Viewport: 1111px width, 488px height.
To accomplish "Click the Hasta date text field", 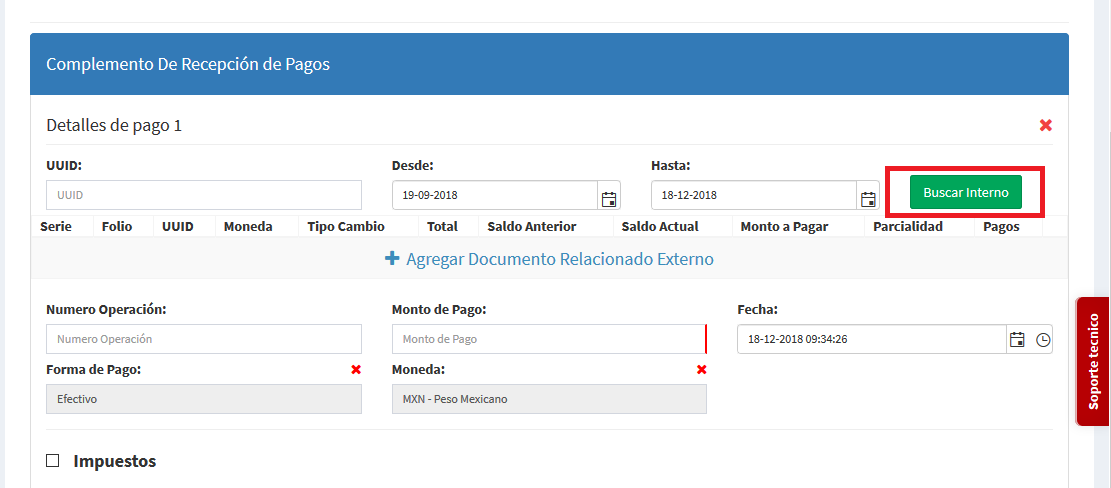I will tap(753, 195).
